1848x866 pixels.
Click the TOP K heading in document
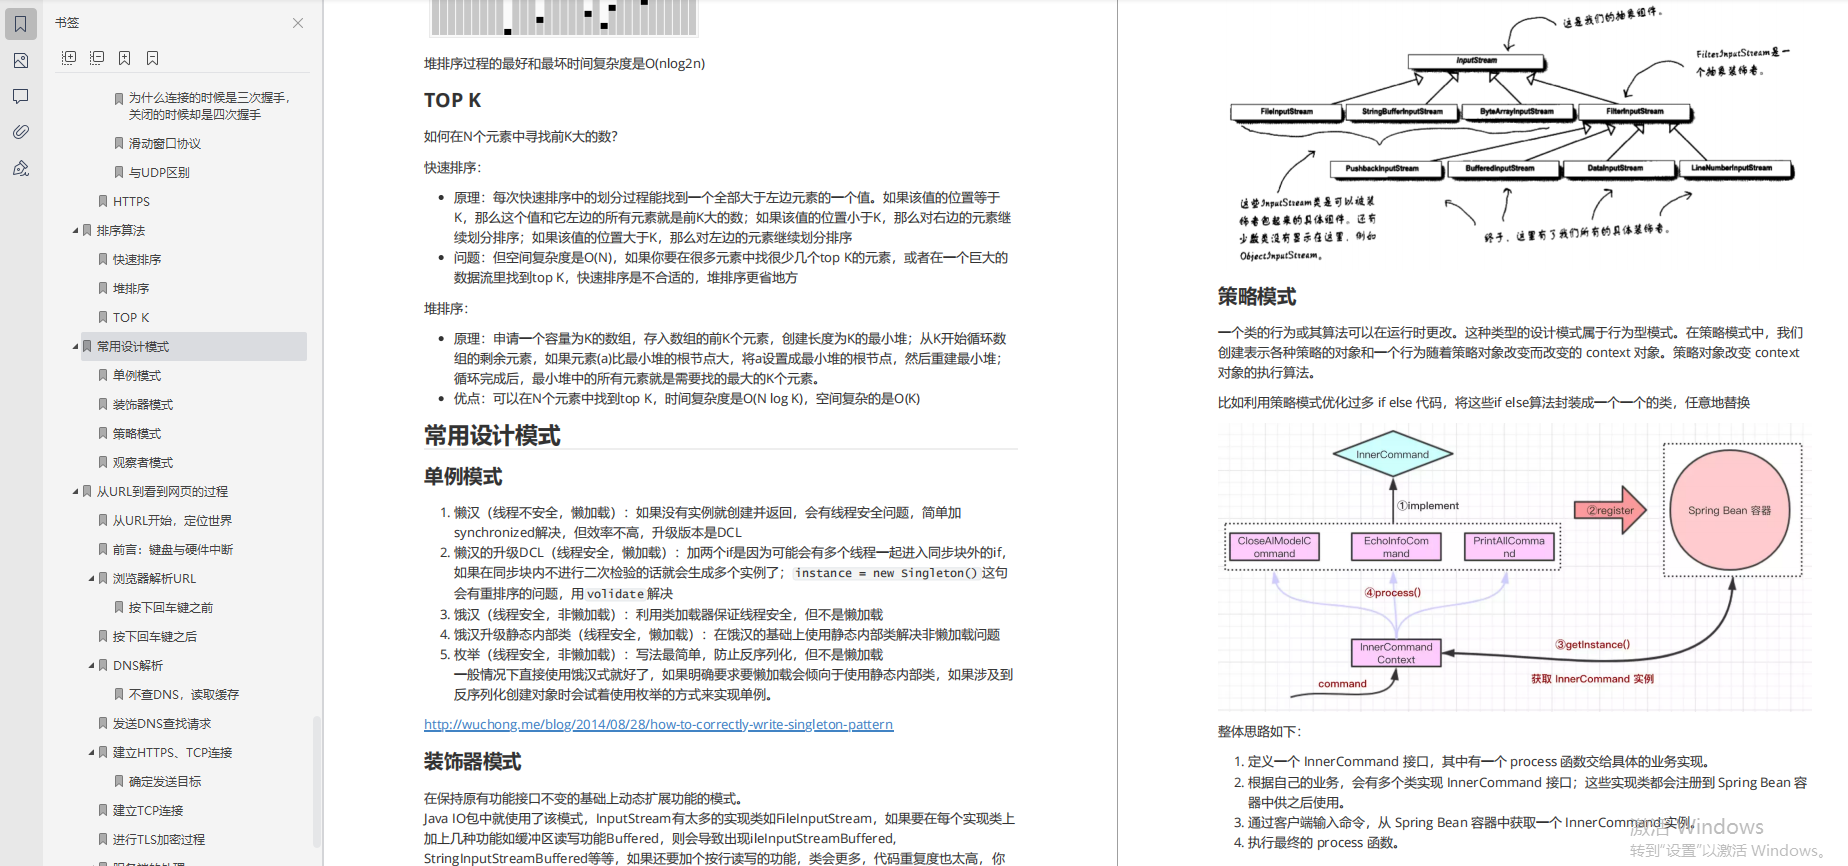452,100
